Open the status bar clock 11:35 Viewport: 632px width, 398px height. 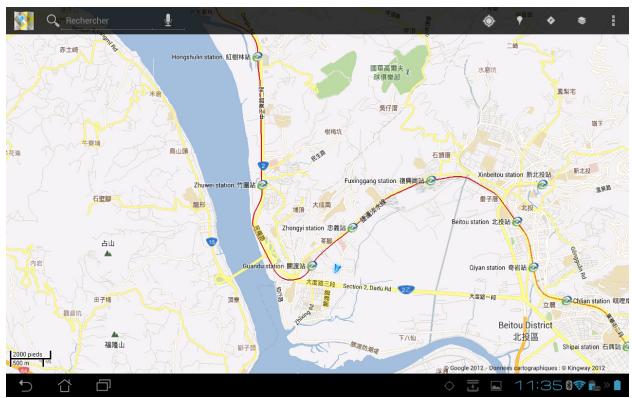539,385
